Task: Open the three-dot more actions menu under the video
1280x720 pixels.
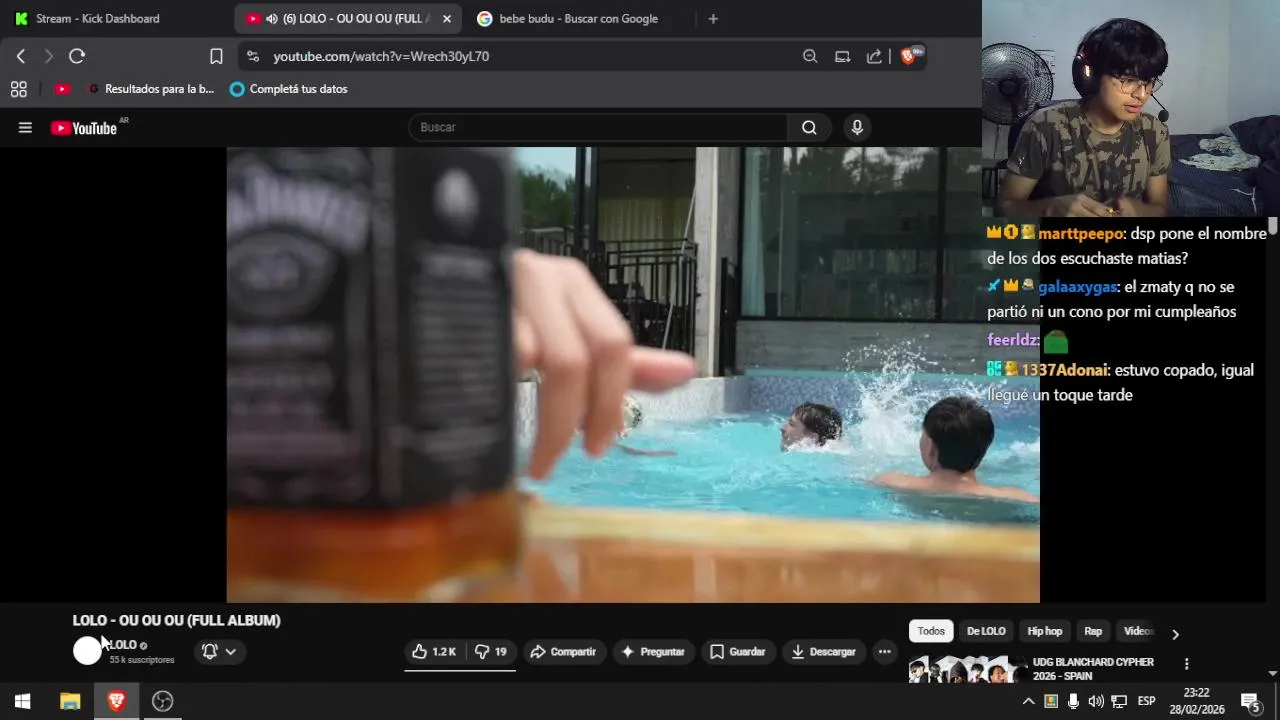Action: (884, 651)
